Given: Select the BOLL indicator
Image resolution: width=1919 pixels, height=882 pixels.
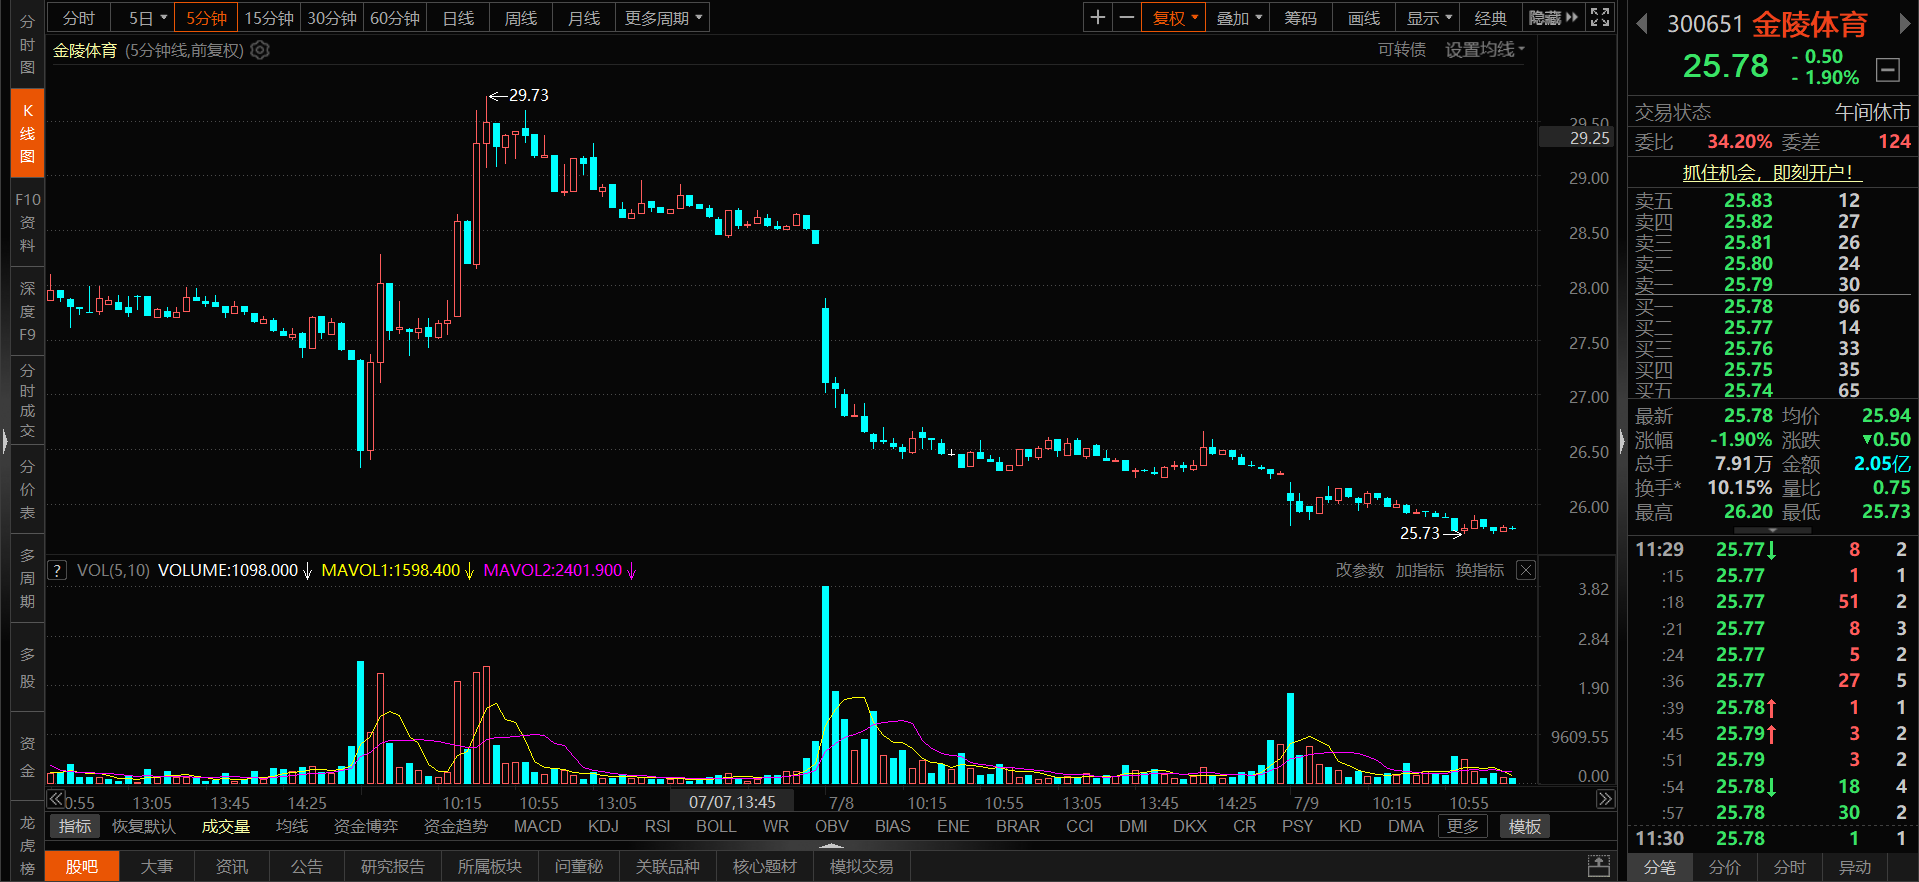Looking at the screenshot, I should tap(716, 826).
